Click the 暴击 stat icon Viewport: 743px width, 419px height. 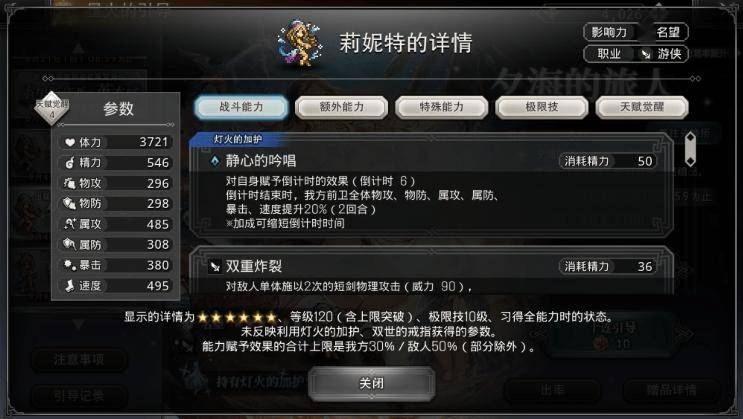(x=70, y=265)
